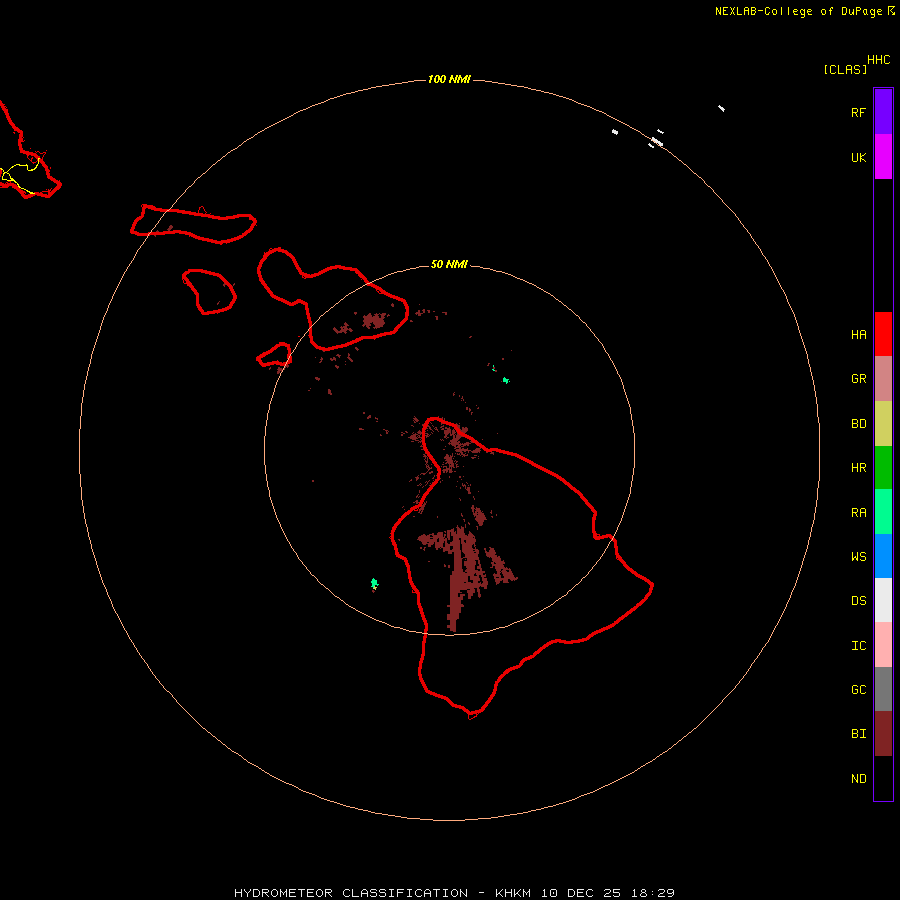The height and width of the screenshot is (900, 900).
Task: Click the red HA legend swatch
Action: coord(883,334)
